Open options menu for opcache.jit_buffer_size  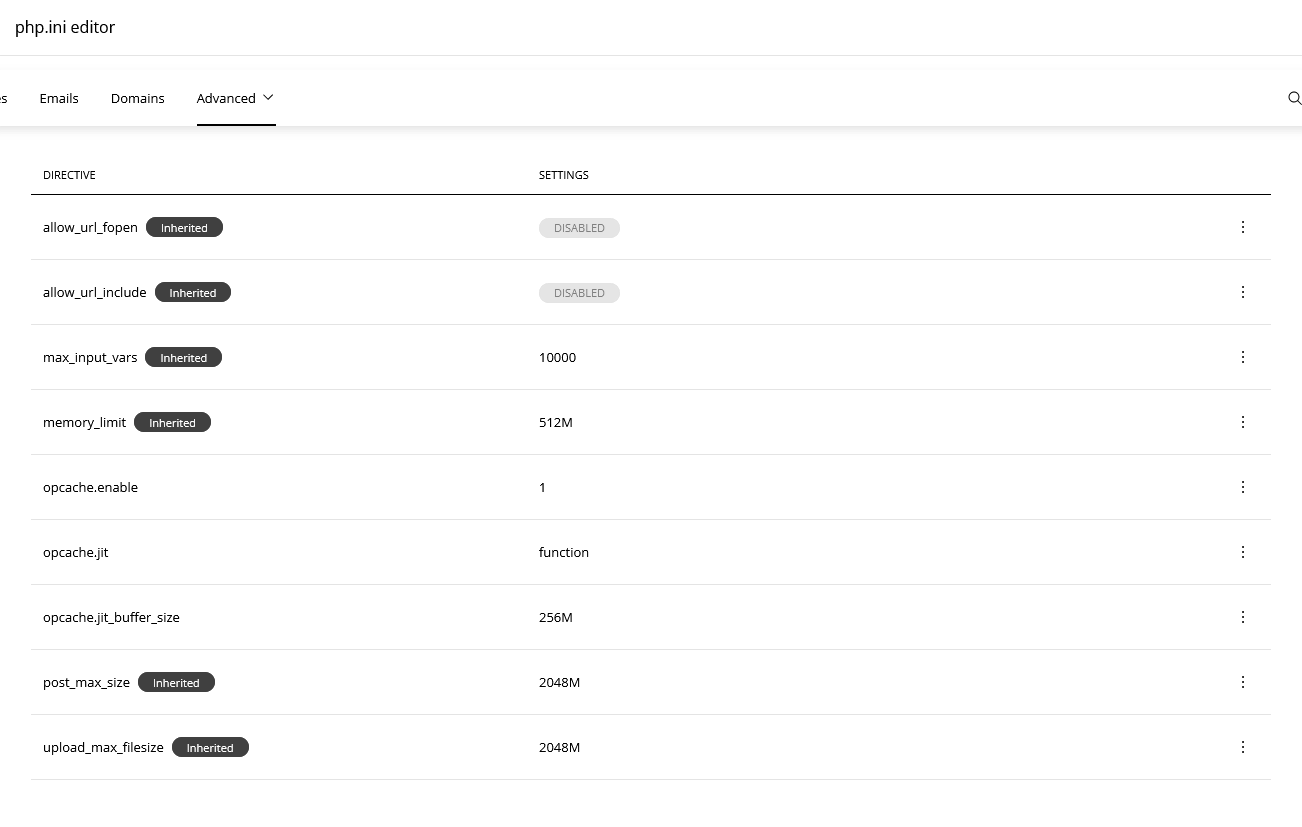1243,617
